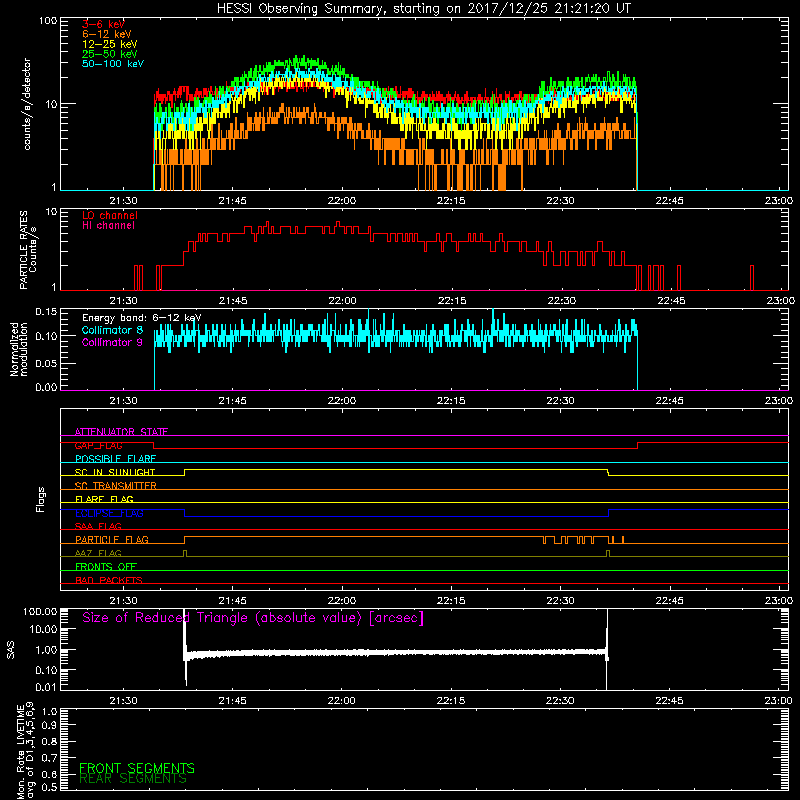800x800 pixels.
Task: Click the 100.00 value on SAS axis
Action: click(x=40, y=612)
